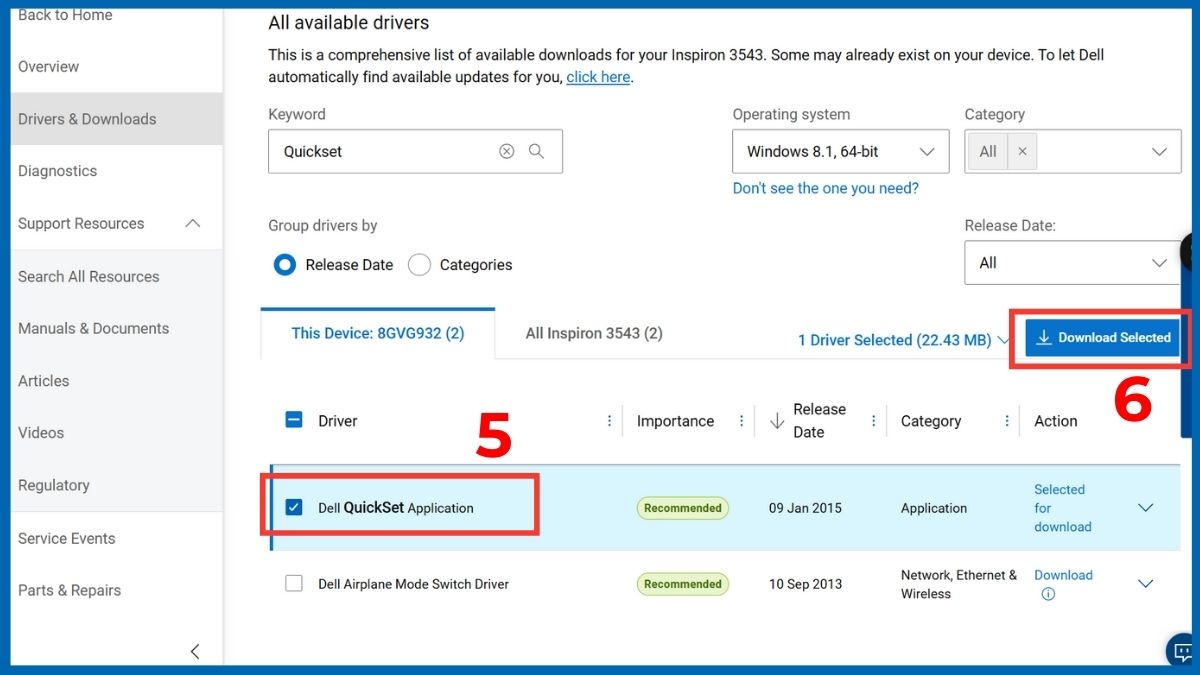Select Categories grouping radio button

coord(420,265)
